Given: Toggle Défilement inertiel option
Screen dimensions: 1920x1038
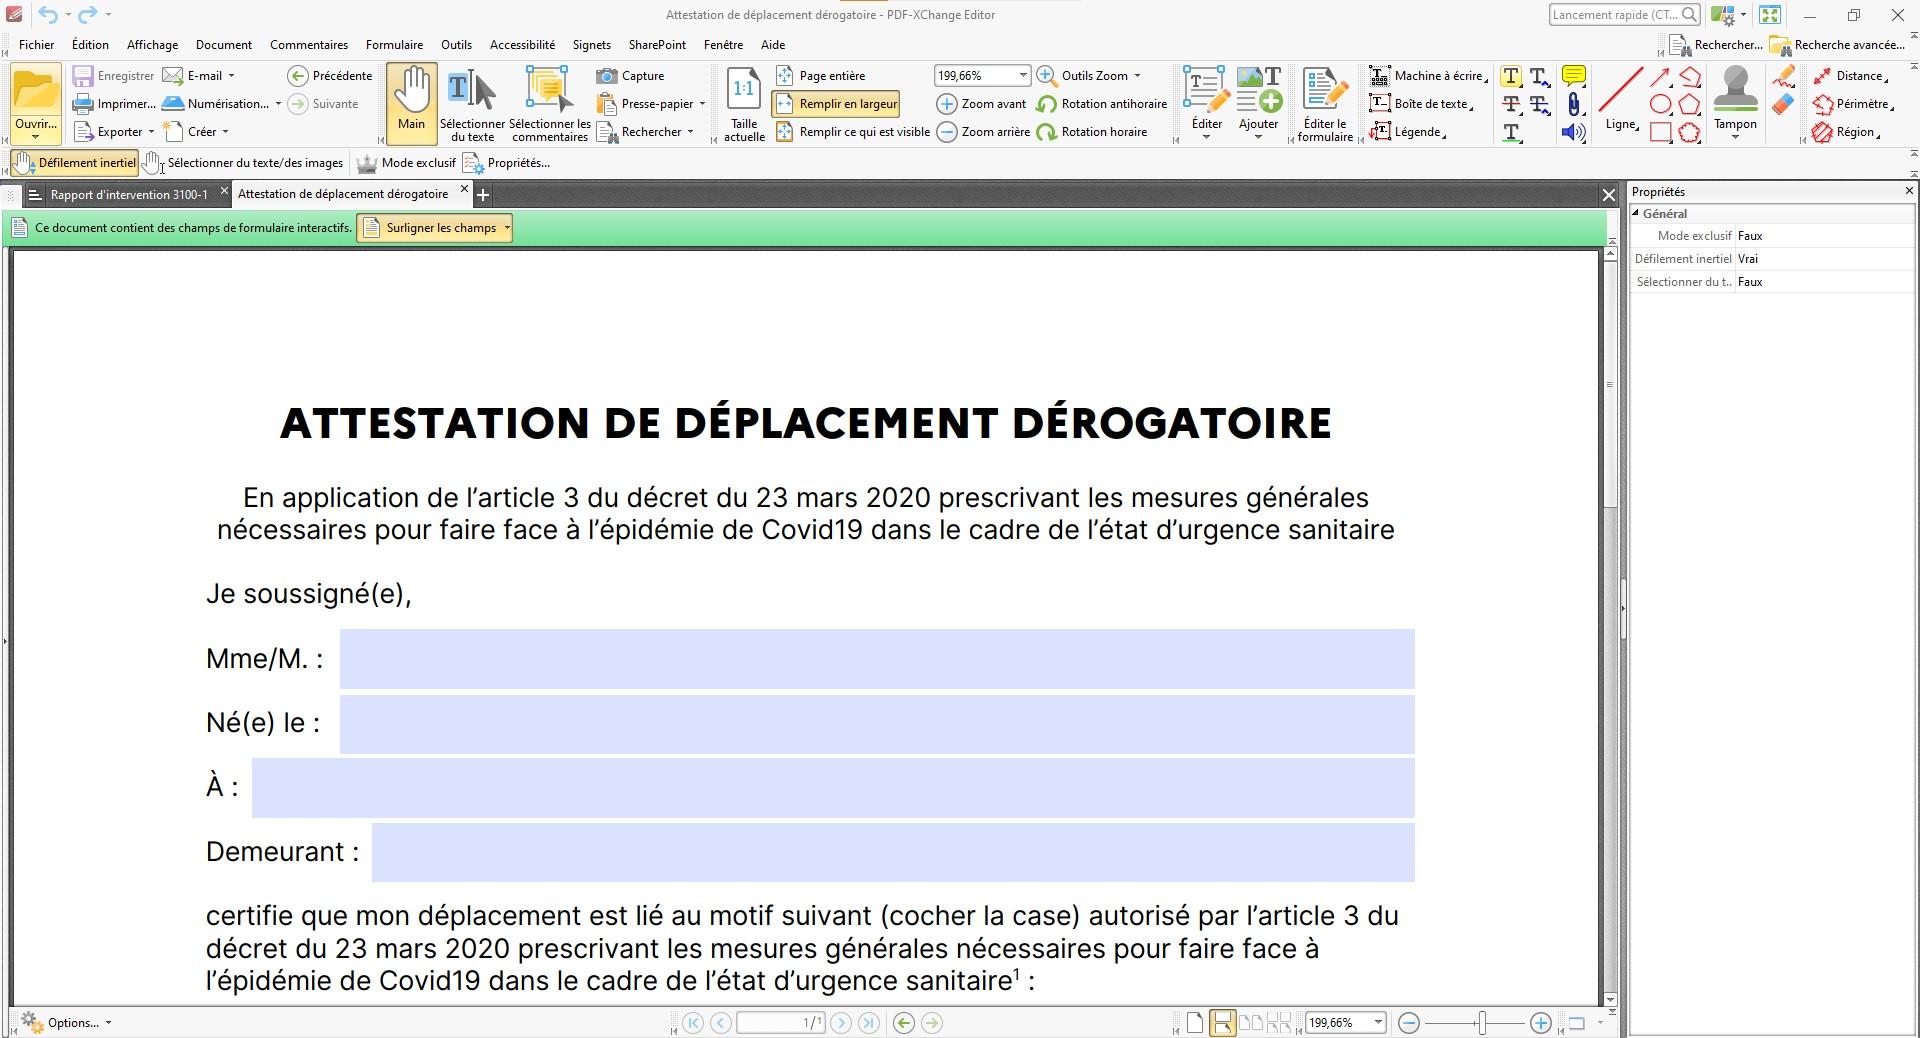Looking at the screenshot, I should coord(75,163).
